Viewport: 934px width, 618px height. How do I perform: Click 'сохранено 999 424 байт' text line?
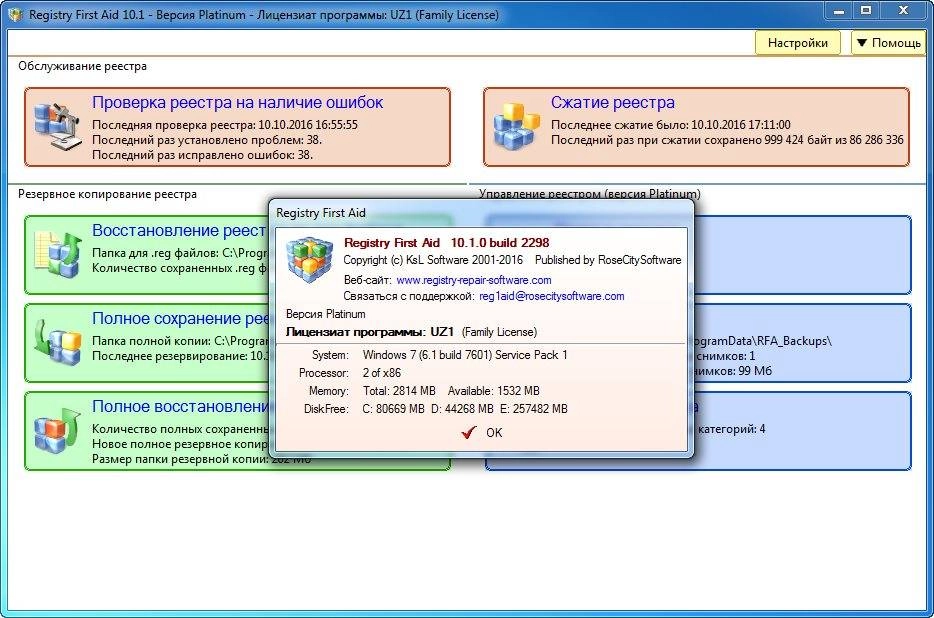727,140
